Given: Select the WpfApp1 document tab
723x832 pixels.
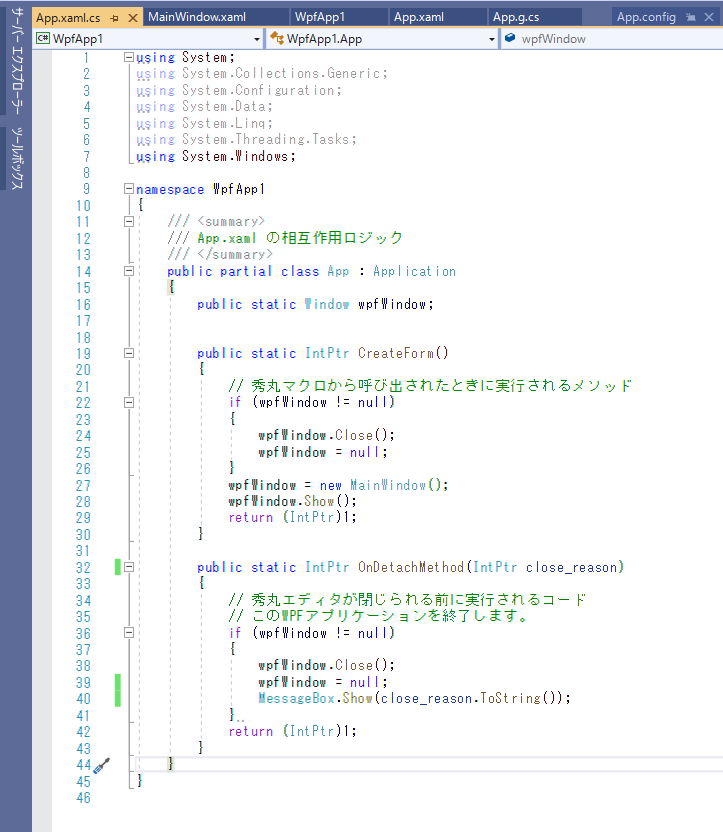Looking at the screenshot, I should click(x=320, y=17).
